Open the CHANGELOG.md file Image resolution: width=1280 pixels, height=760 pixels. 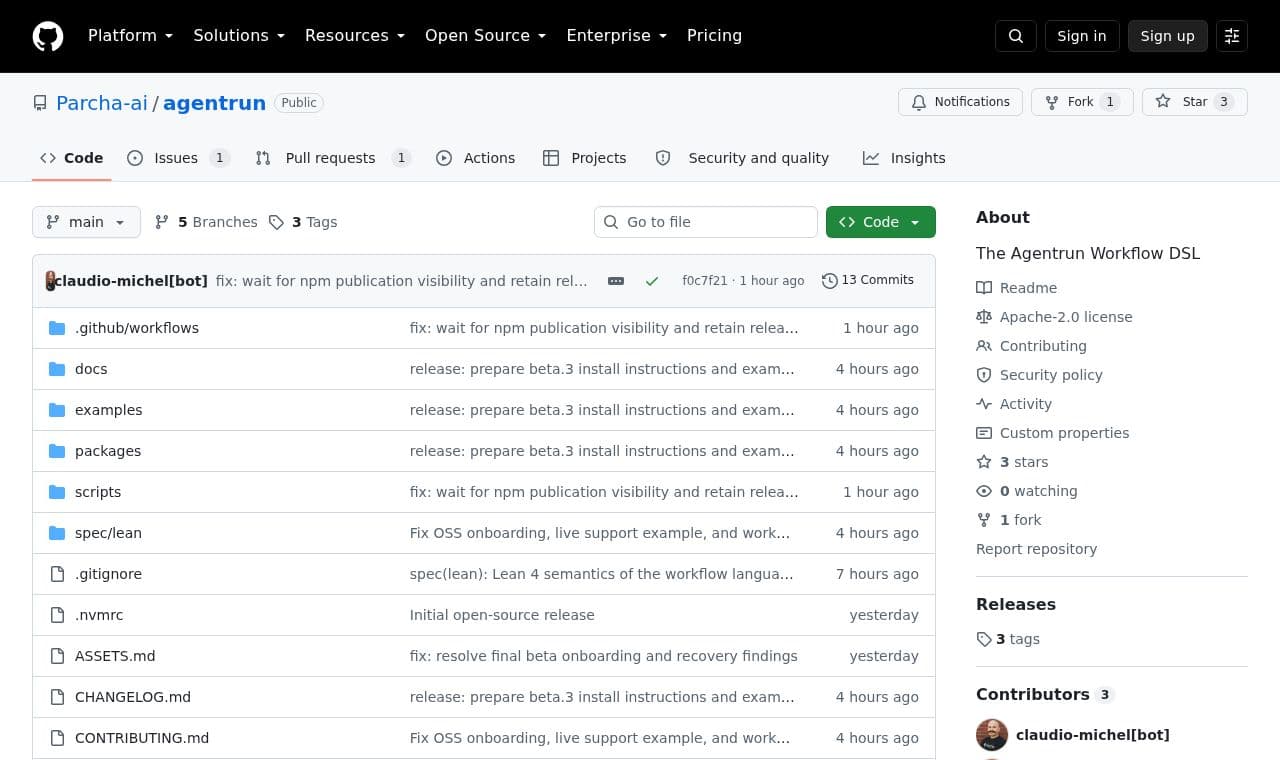(133, 697)
